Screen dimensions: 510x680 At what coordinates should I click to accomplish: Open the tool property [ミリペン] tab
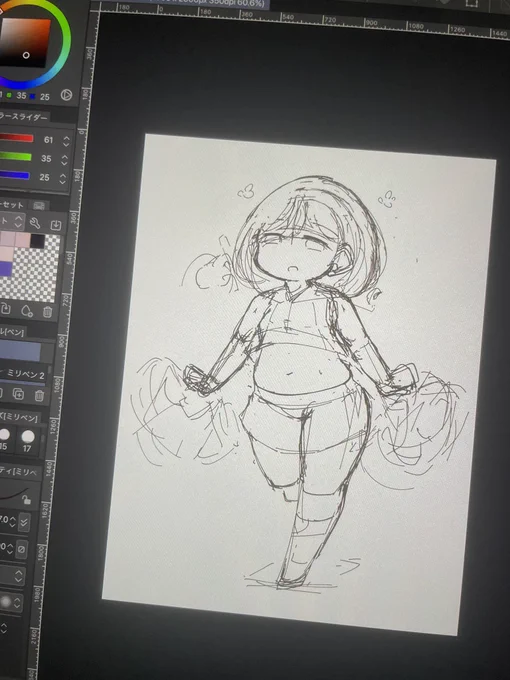point(19,472)
